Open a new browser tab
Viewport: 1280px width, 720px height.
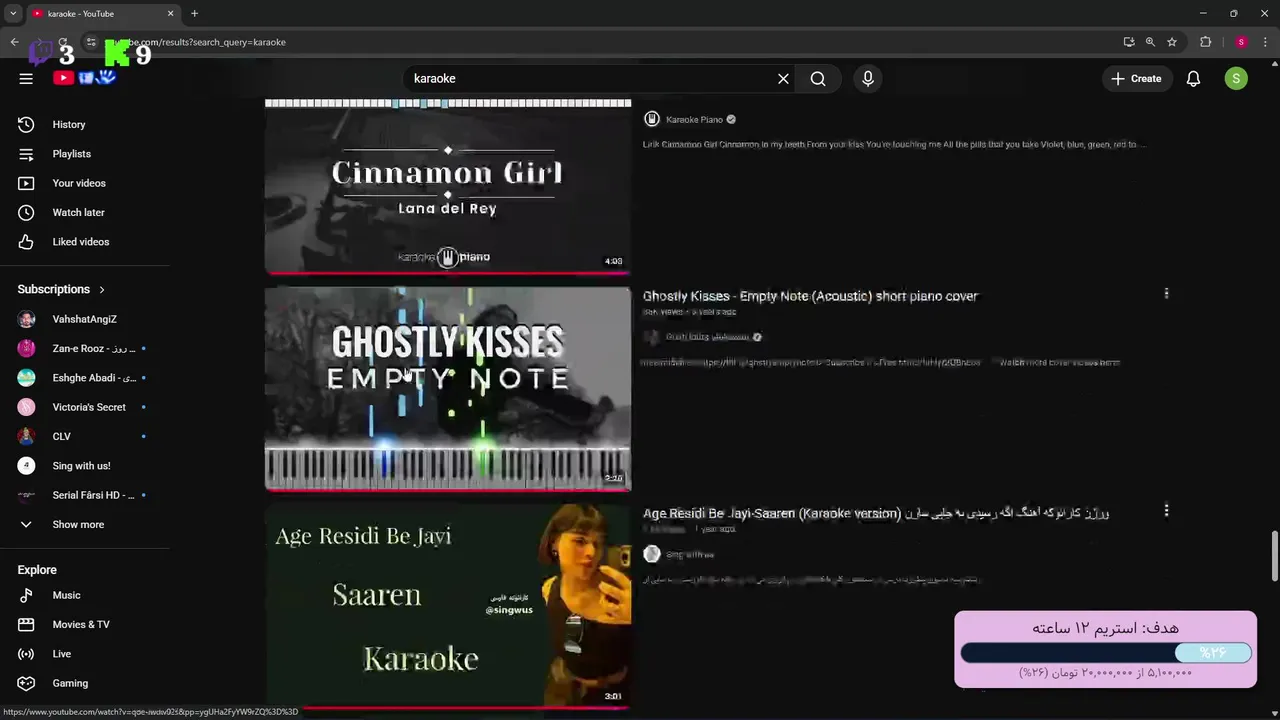tap(194, 13)
